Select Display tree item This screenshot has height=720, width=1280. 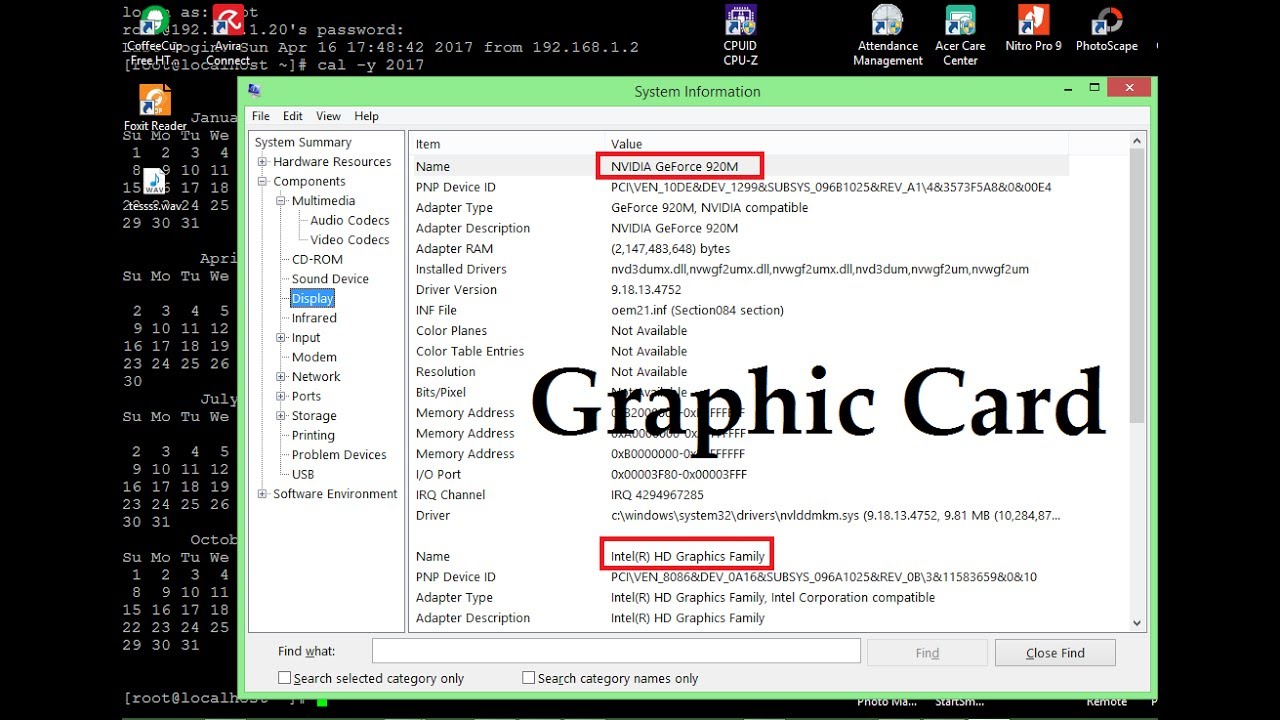[x=312, y=299]
